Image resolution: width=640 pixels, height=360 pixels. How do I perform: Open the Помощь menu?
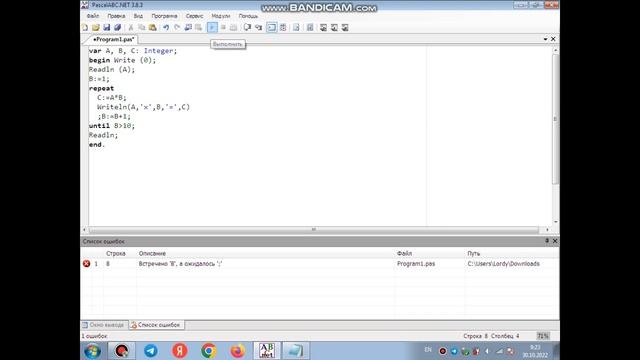tap(248, 16)
